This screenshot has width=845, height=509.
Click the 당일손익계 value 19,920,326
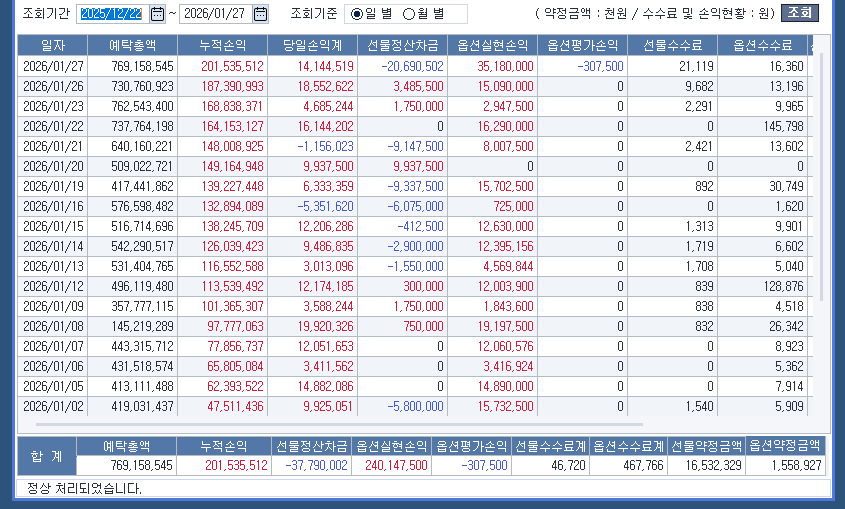[x=325, y=326]
